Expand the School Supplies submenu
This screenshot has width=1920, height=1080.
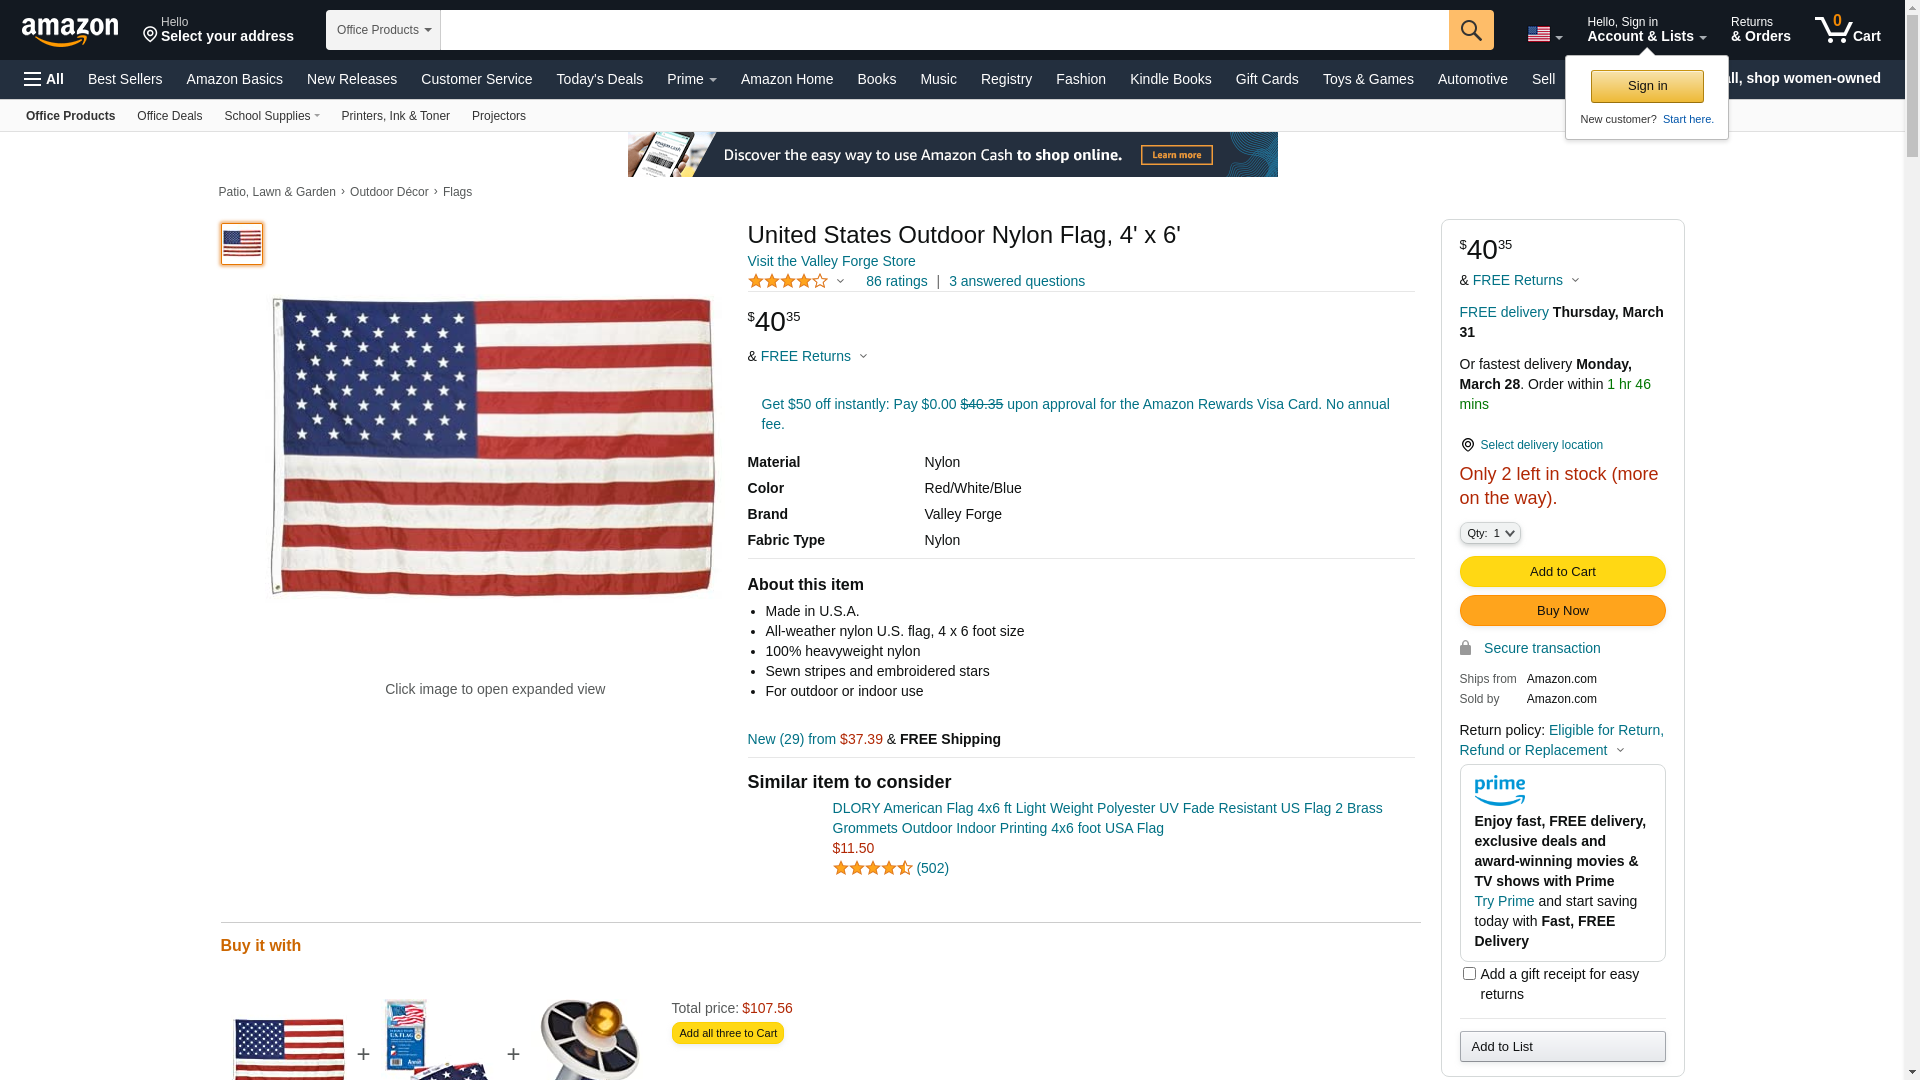pos(272,116)
